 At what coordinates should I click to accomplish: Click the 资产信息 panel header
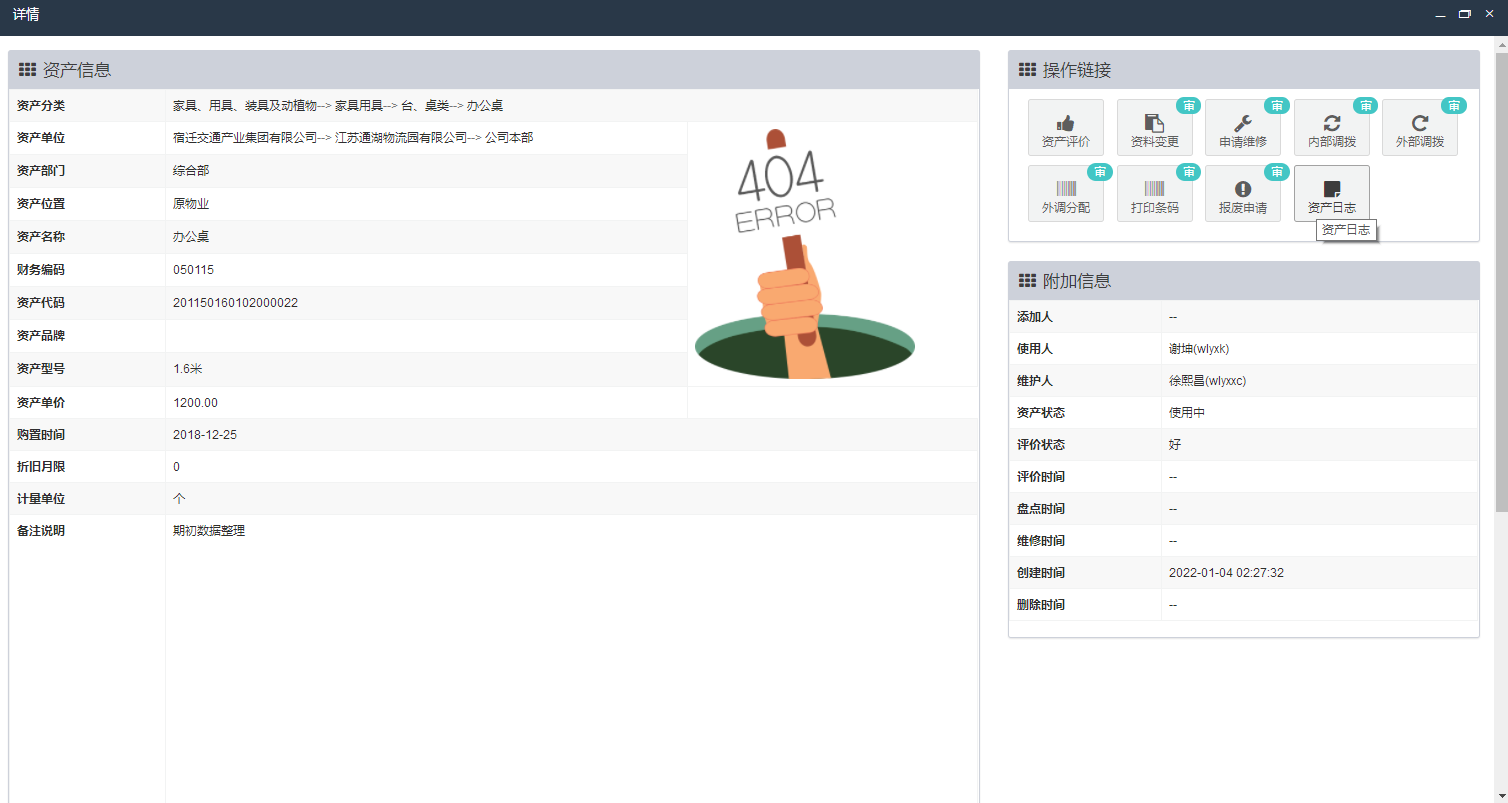point(494,70)
